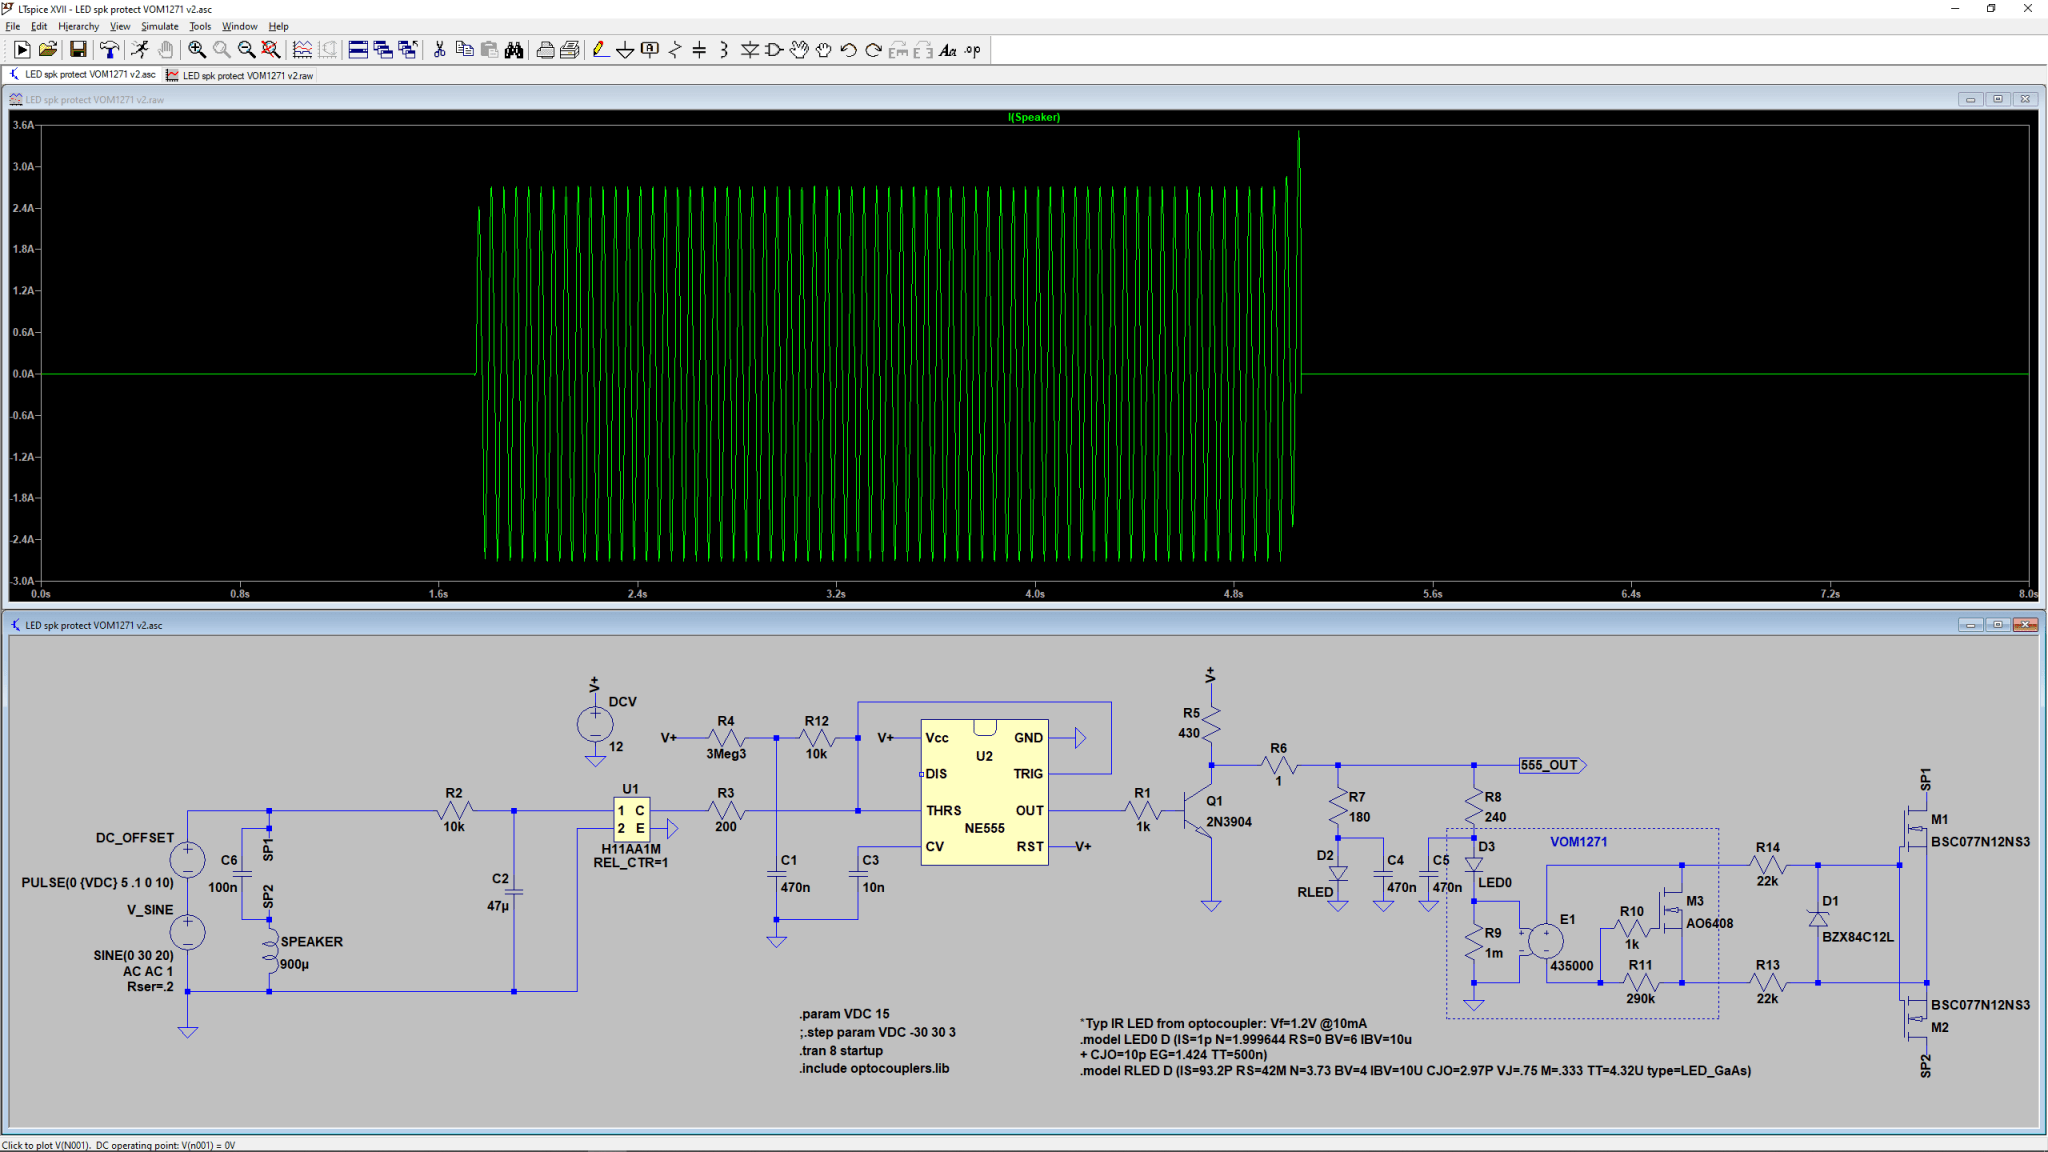Open the Hierarchy menu

[x=78, y=27]
